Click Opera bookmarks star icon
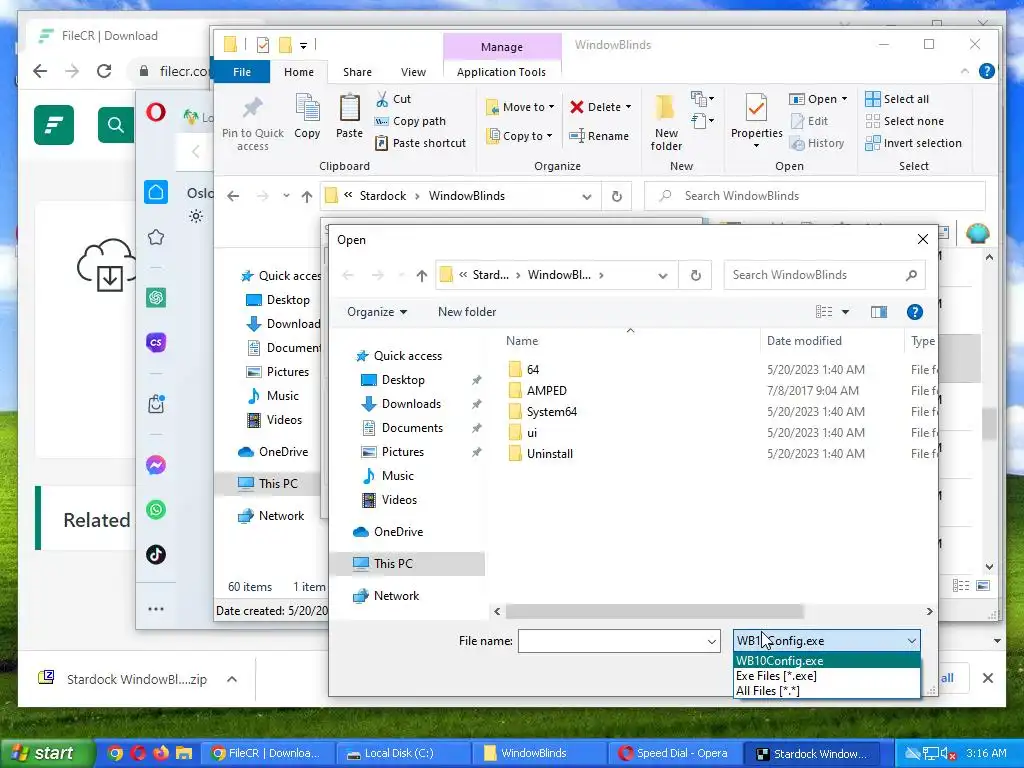 pos(155,237)
